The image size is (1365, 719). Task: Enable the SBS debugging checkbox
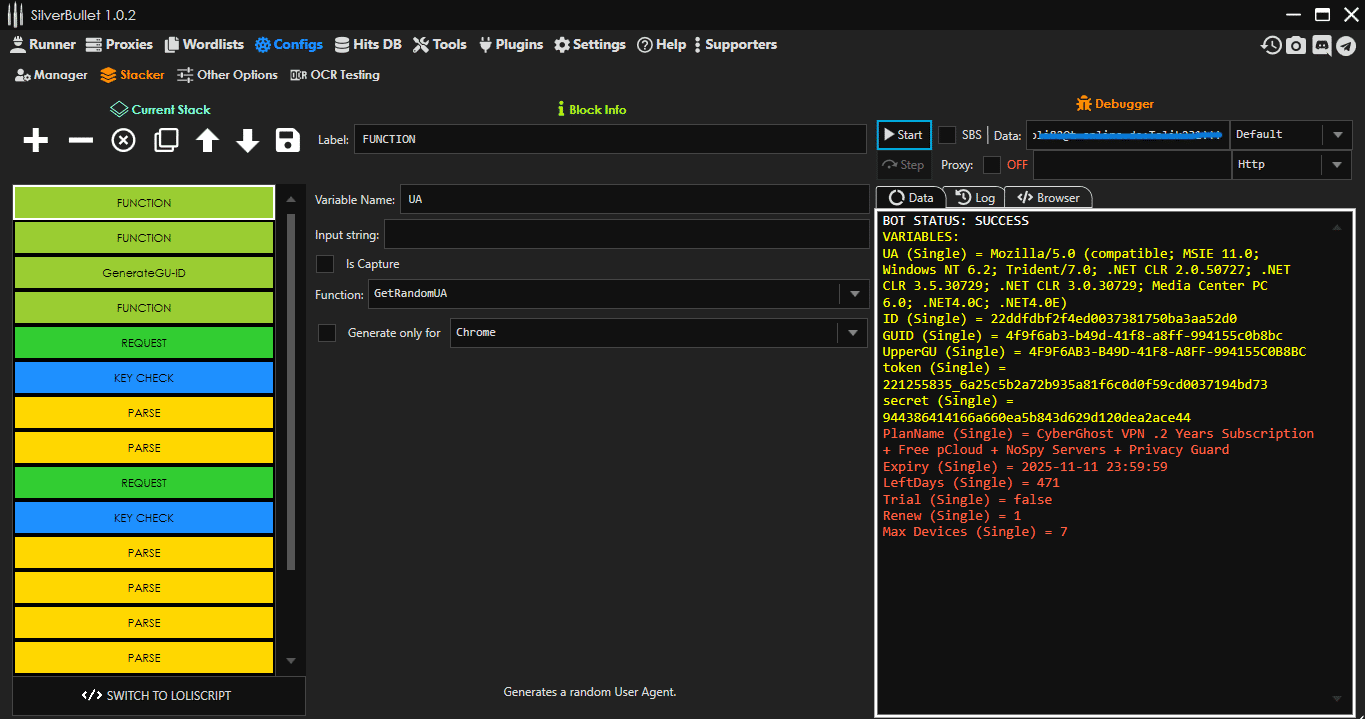[946, 134]
